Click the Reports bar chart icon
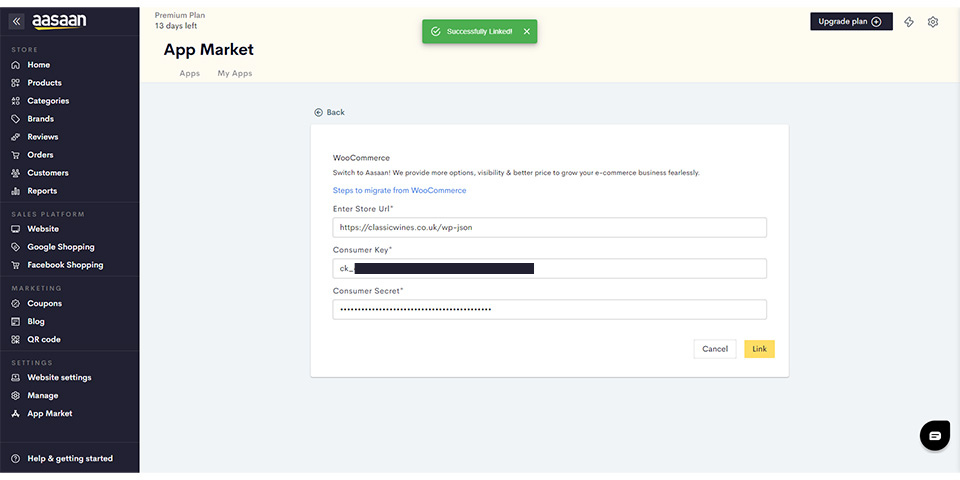The width and height of the screenshot is (960, 480). (x=16, y=191)
